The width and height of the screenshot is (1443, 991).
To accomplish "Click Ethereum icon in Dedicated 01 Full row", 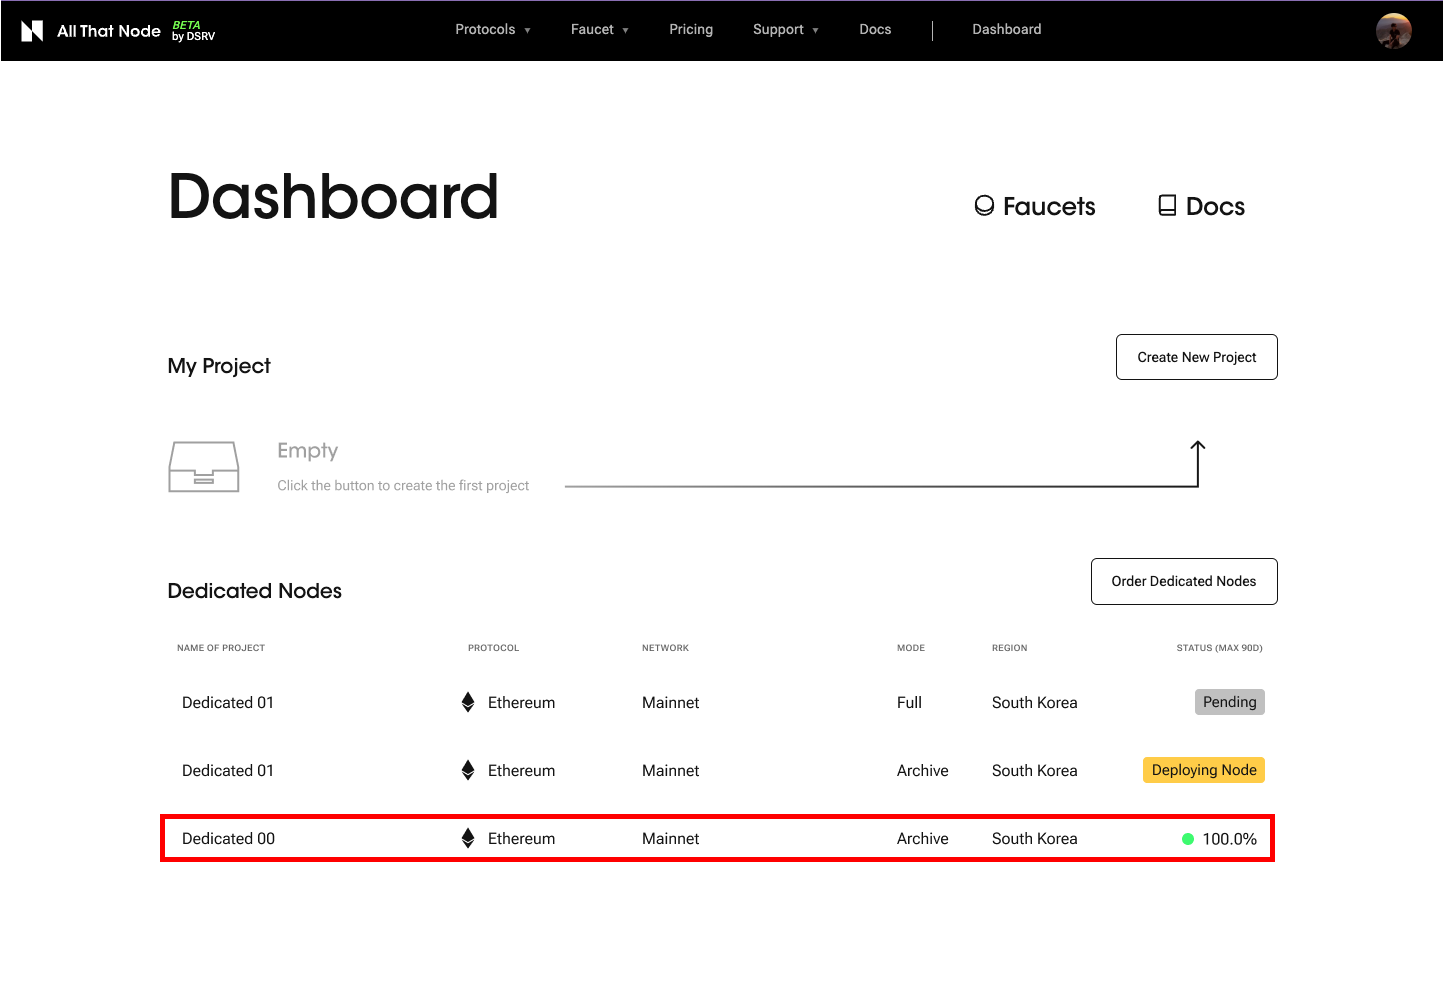I will 468,702.
